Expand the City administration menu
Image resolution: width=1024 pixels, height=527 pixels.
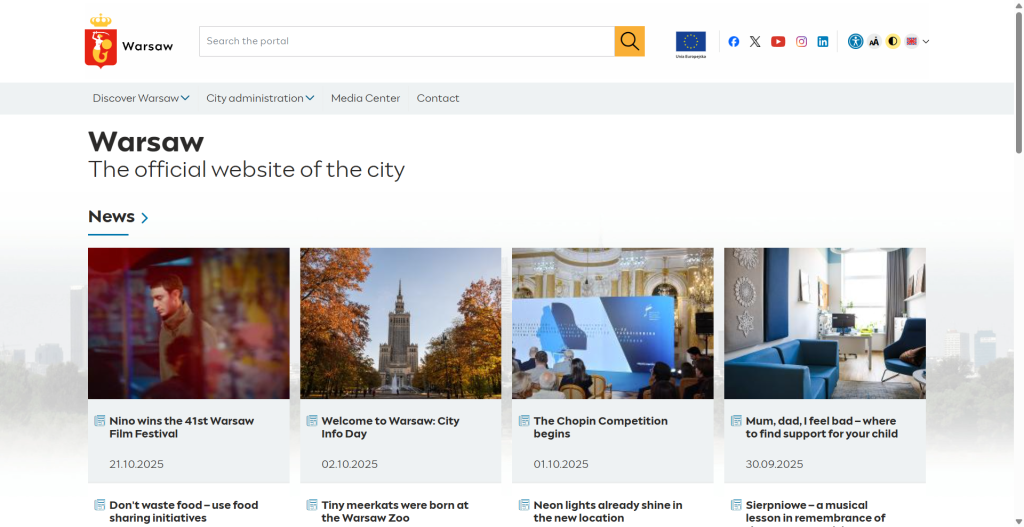(260, 98)
